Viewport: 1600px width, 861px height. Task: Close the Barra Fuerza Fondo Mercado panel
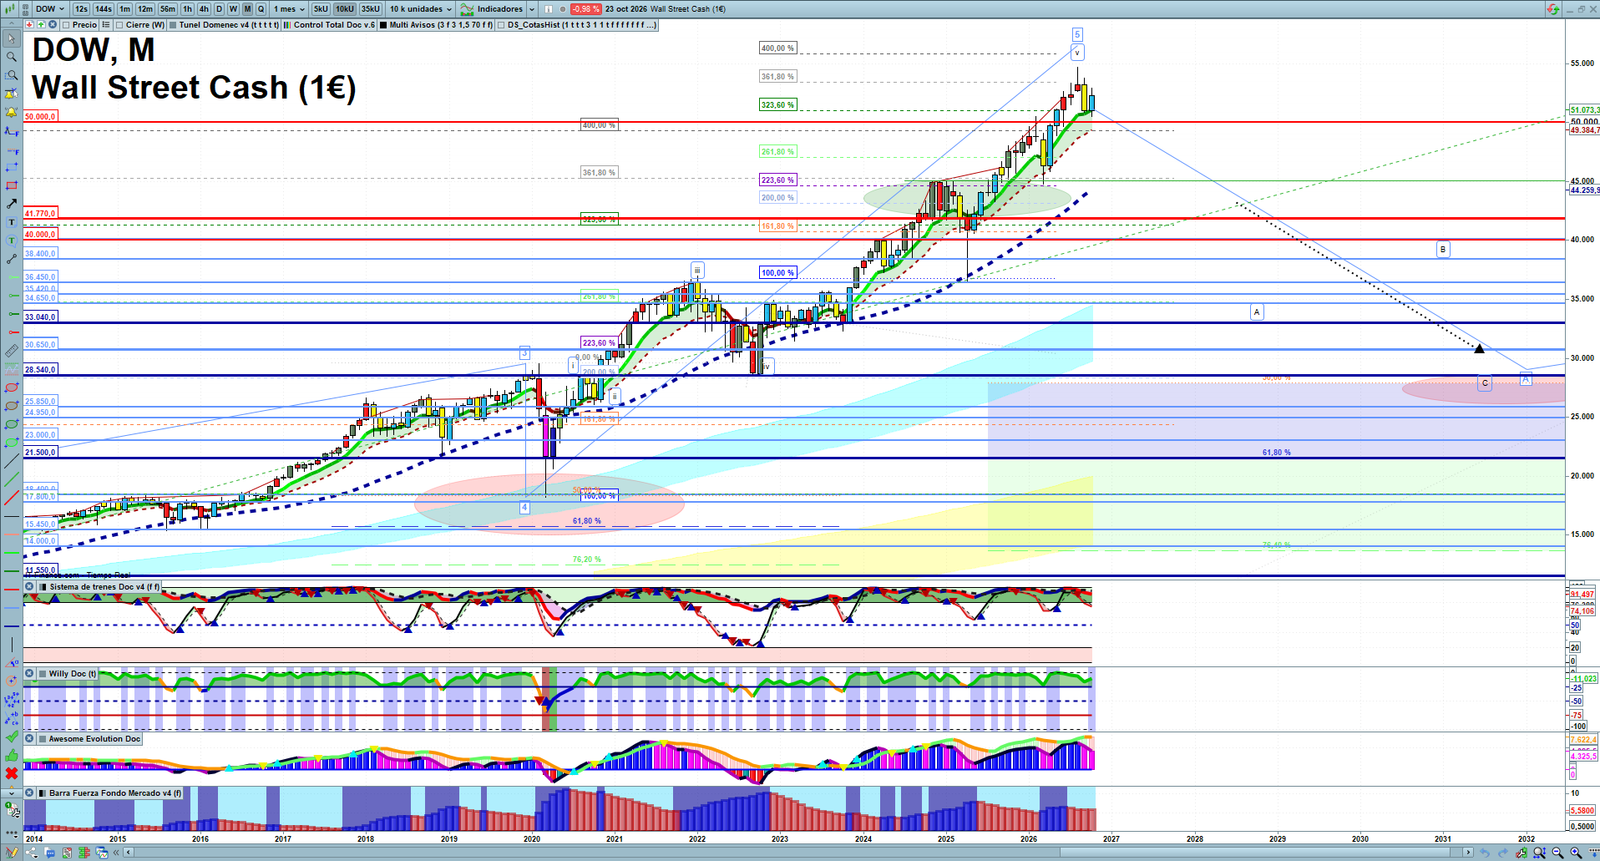click(x=30, y=793)
